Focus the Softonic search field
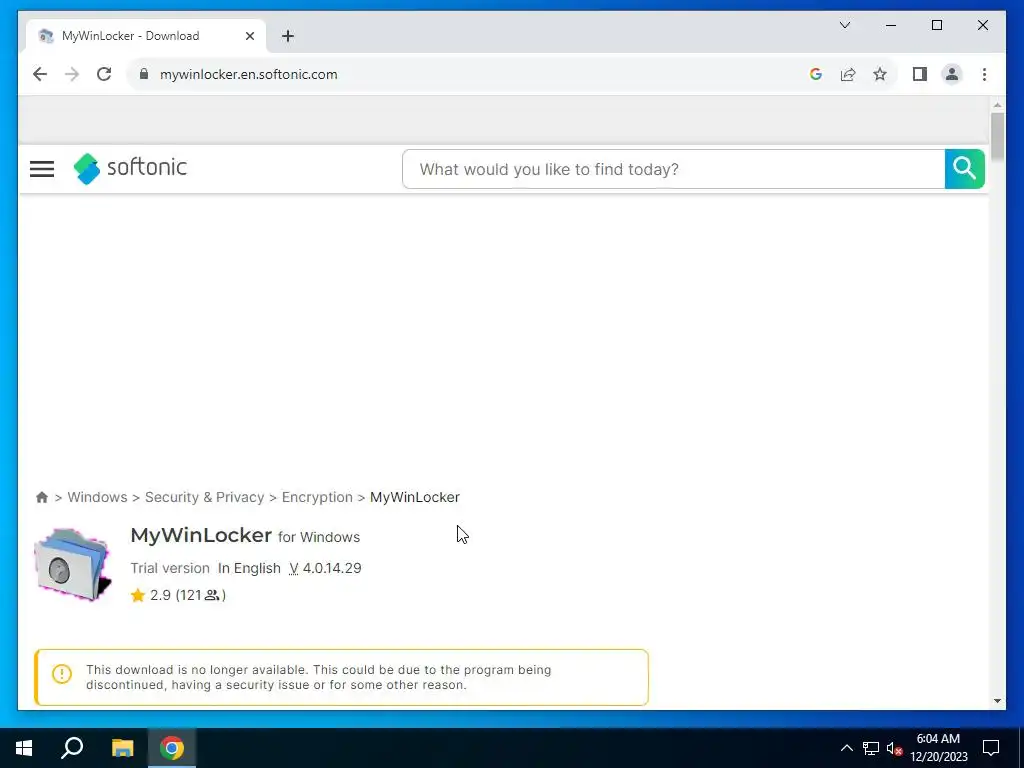The image size is (1024, 768). pyautogui.click(x=673, y=169)
